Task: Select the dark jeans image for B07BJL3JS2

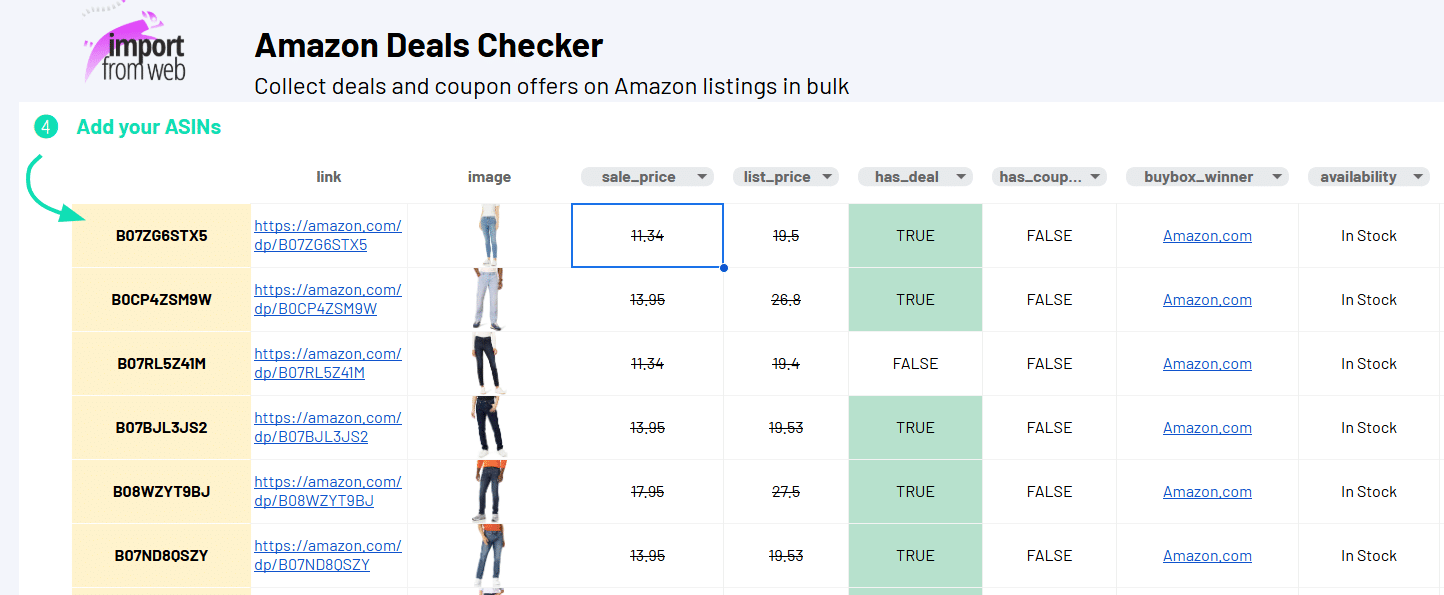Action: [x=489, y=428]
